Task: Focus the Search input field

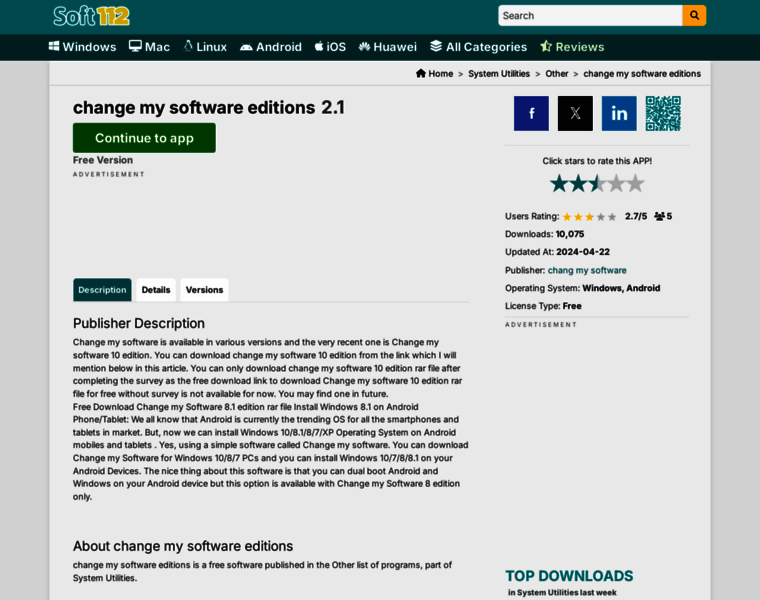Action: coord(590,16)
